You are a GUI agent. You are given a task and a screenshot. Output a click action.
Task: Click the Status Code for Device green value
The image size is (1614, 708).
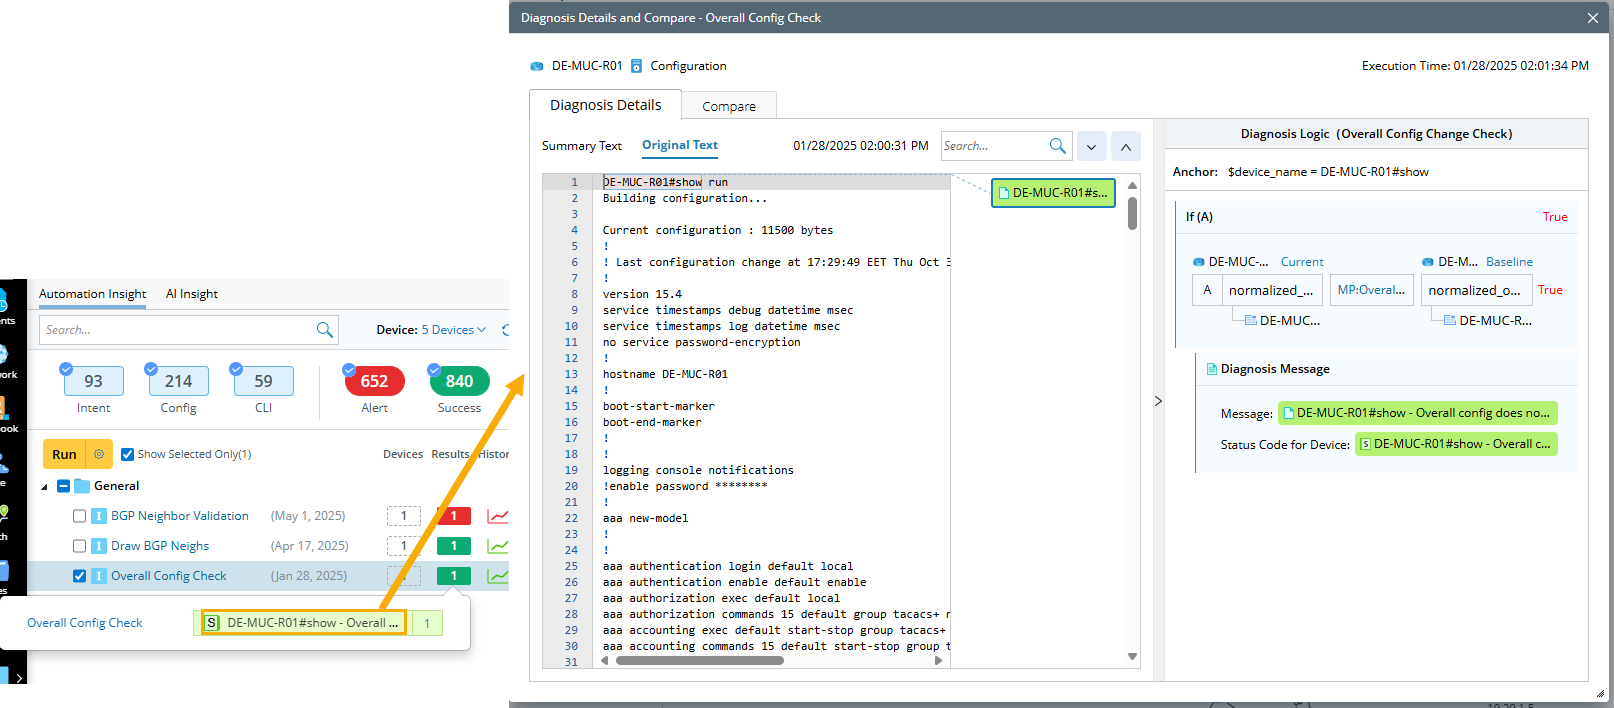1456,444
